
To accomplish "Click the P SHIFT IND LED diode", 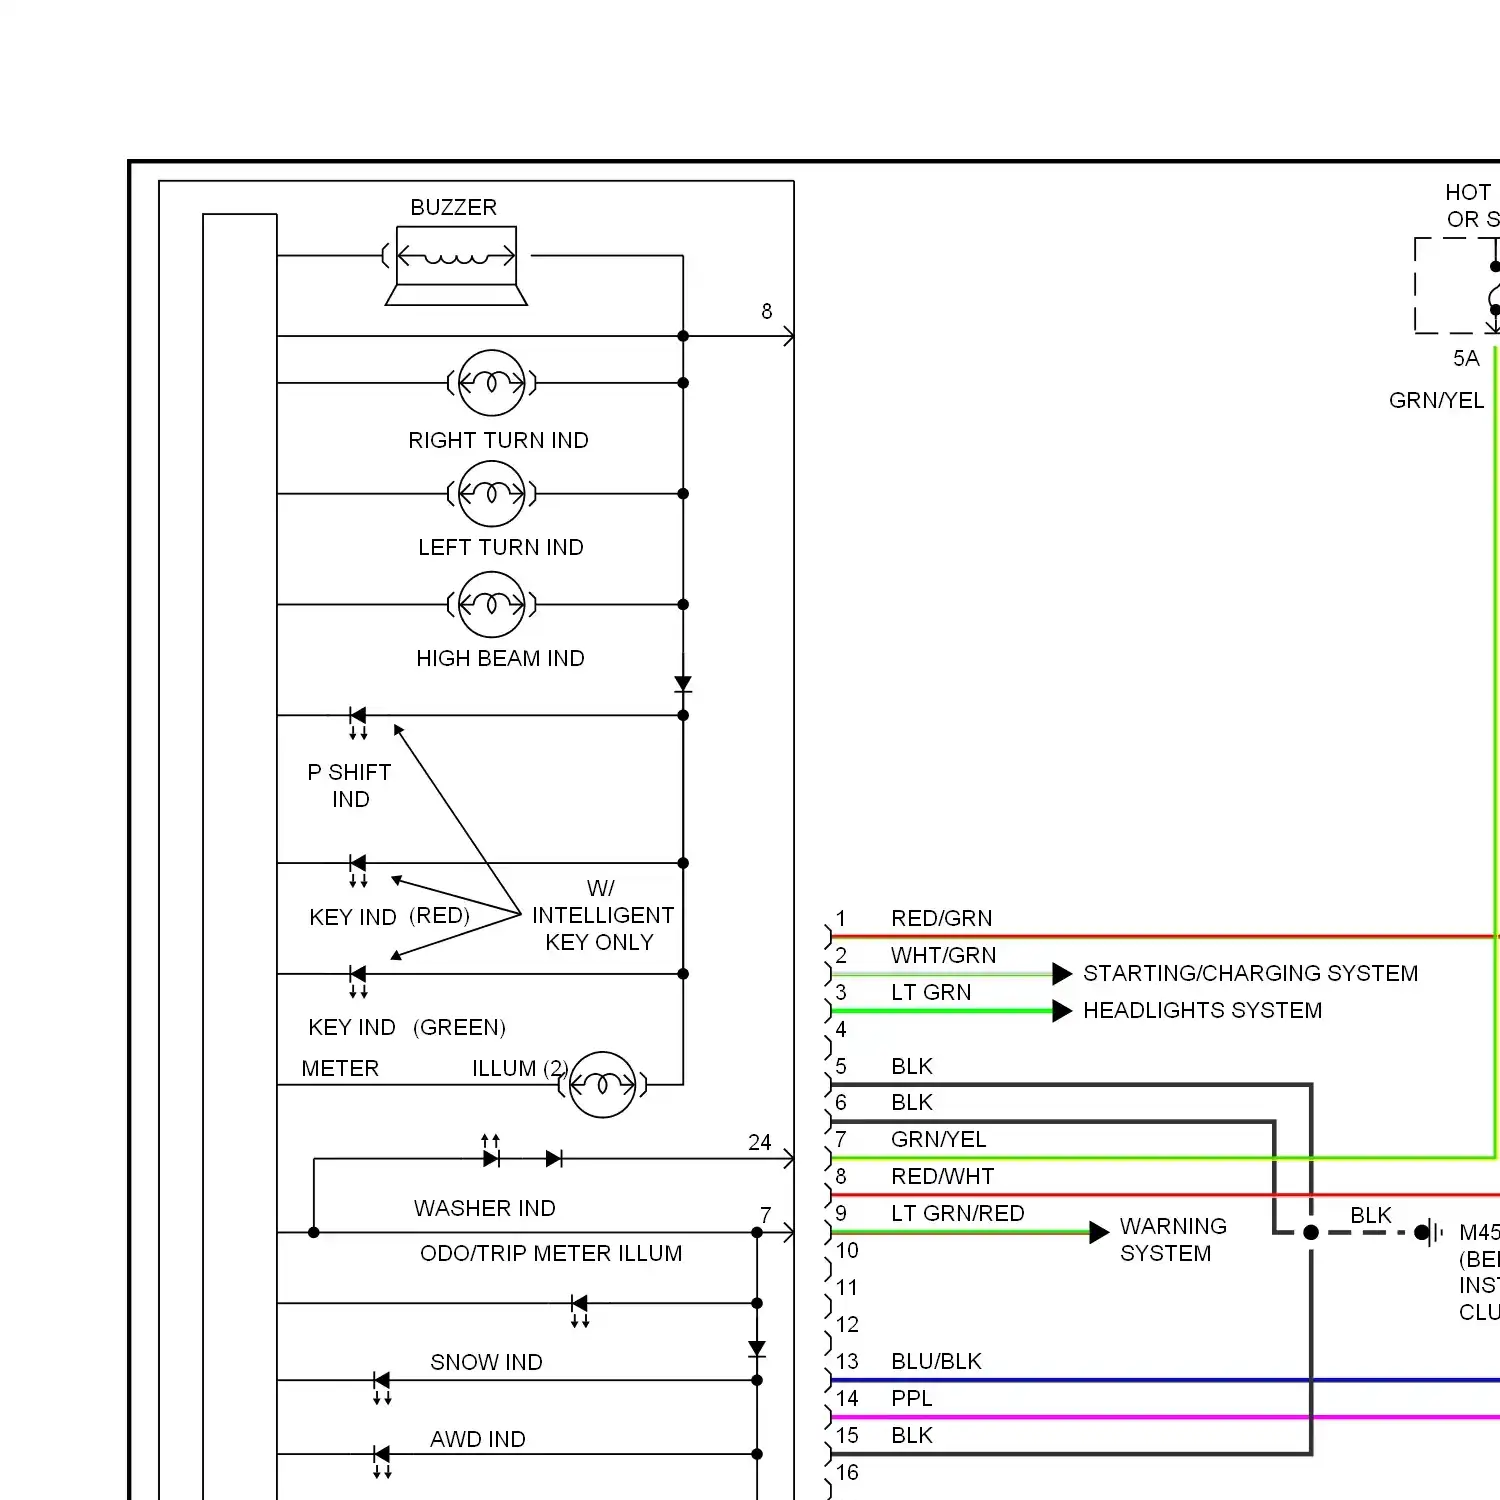I will tap(358, 722).
